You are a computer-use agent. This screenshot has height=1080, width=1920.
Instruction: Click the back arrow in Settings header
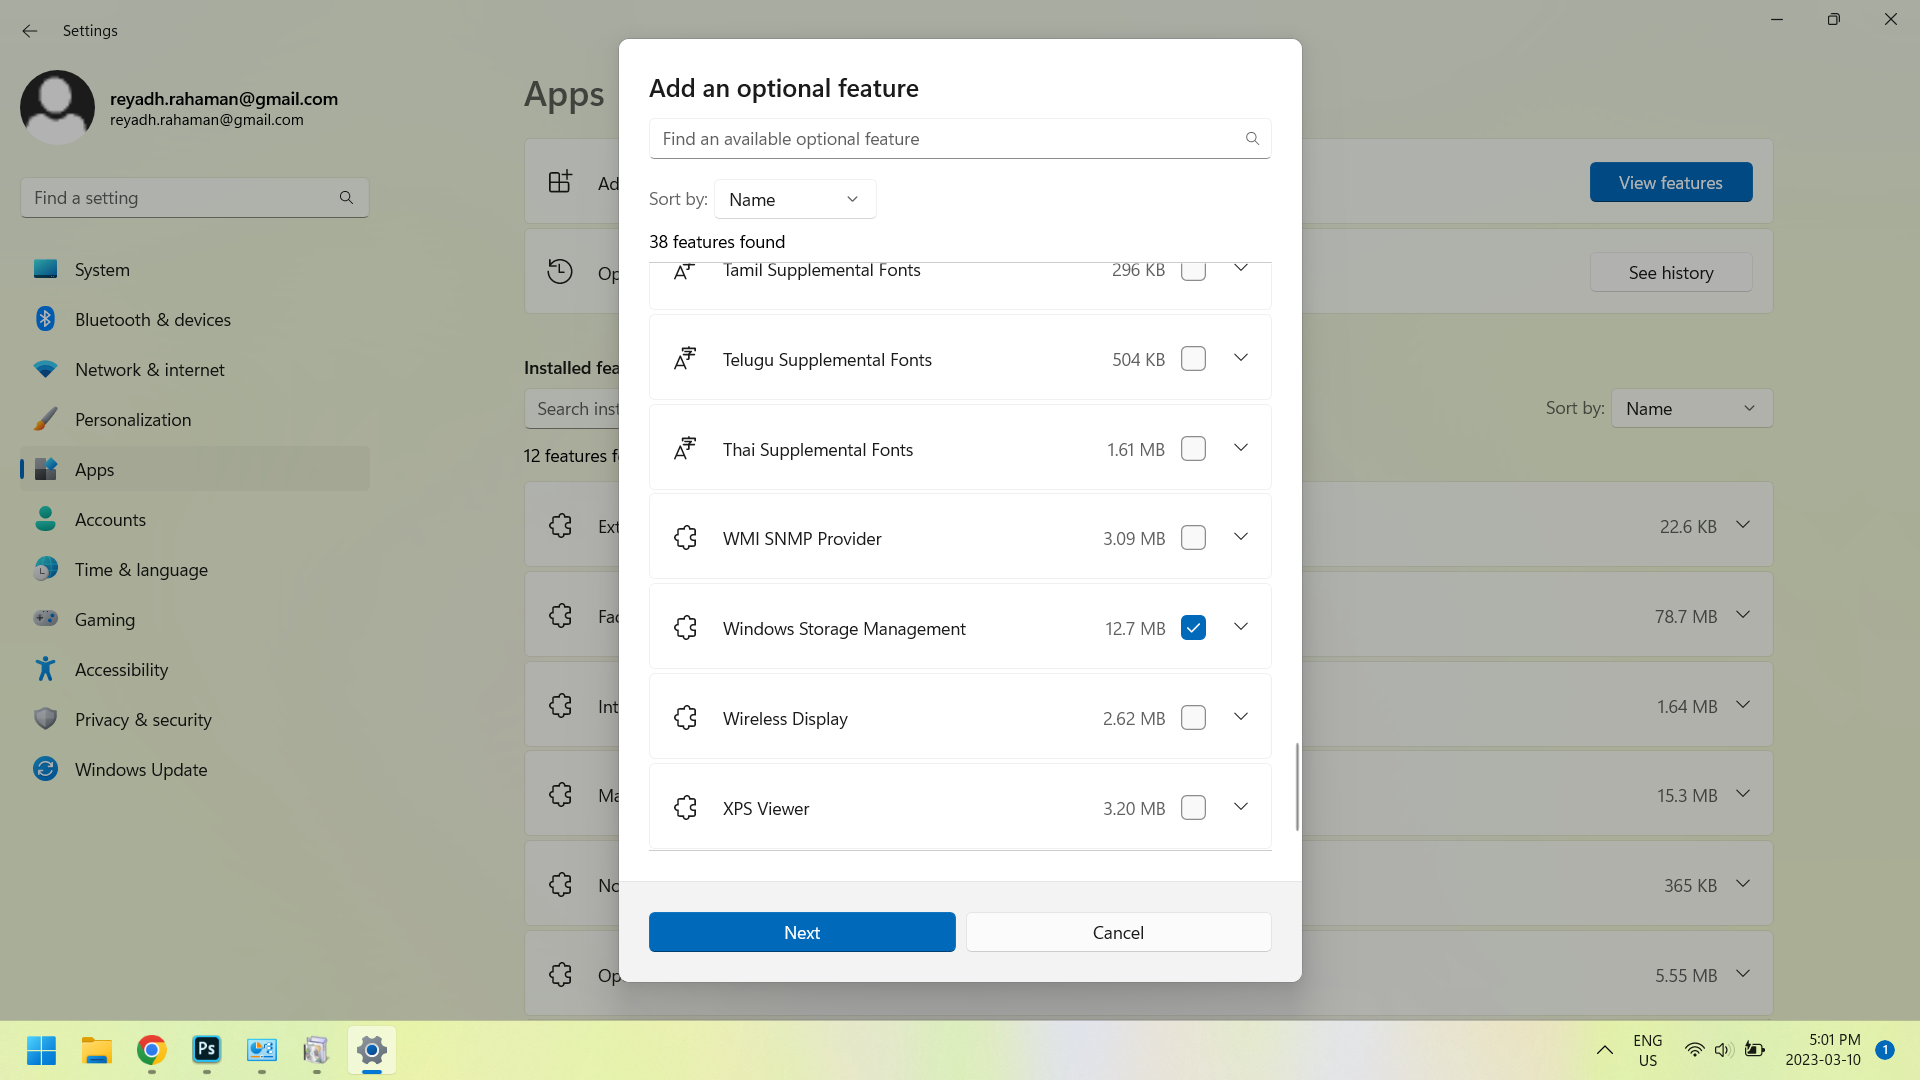[30, 31]
